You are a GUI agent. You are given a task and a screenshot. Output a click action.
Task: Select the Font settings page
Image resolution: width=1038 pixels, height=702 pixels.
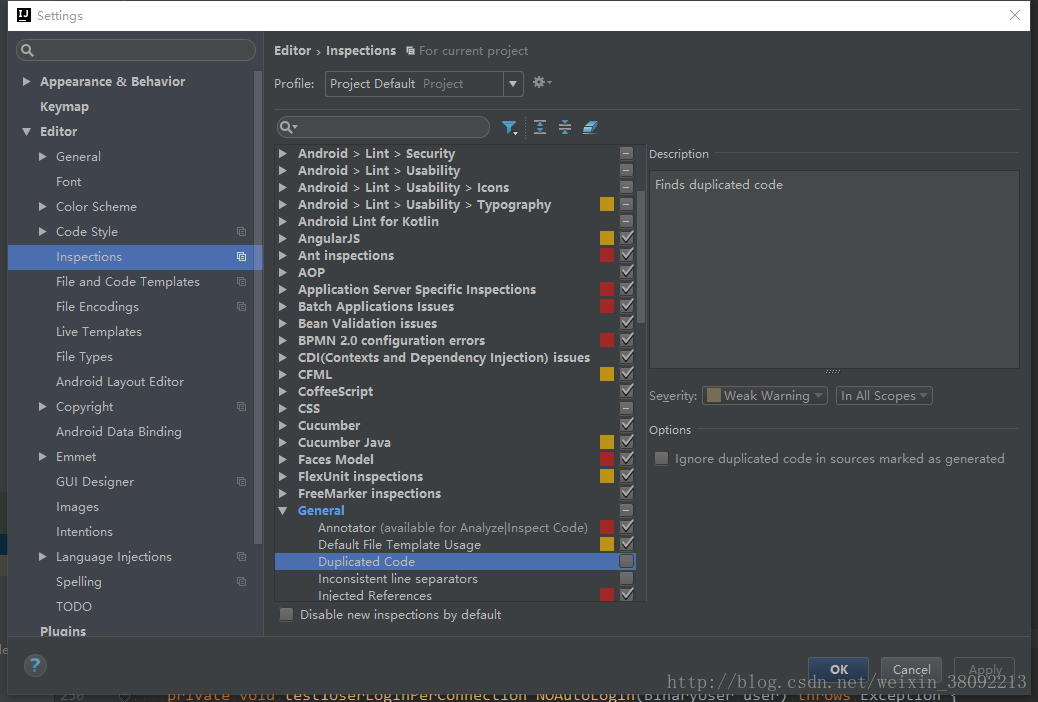pyautogui.click(x=68, y=181)
